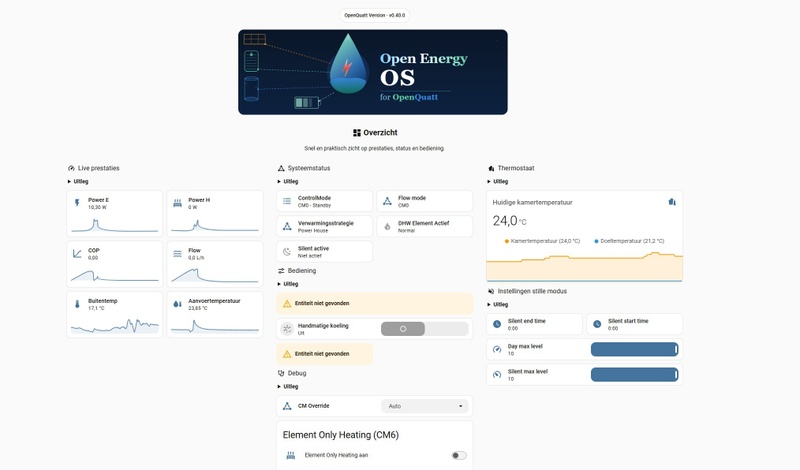800x470 pixels.
Task: Click the Thermostaat home icon
Action: 491,168
